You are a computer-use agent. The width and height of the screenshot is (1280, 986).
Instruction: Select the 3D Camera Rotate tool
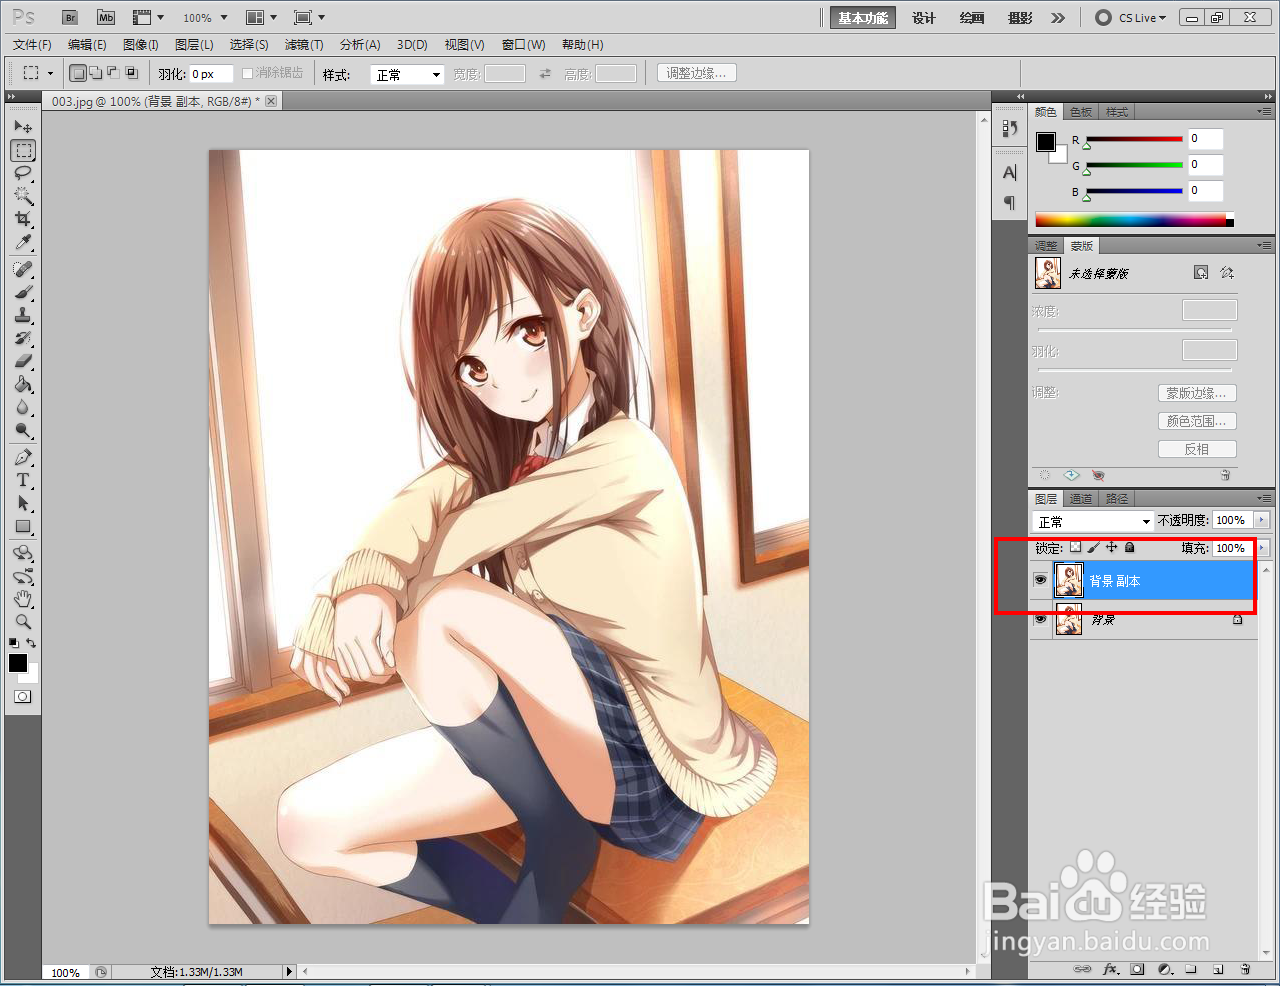click(x=23, y=577)
